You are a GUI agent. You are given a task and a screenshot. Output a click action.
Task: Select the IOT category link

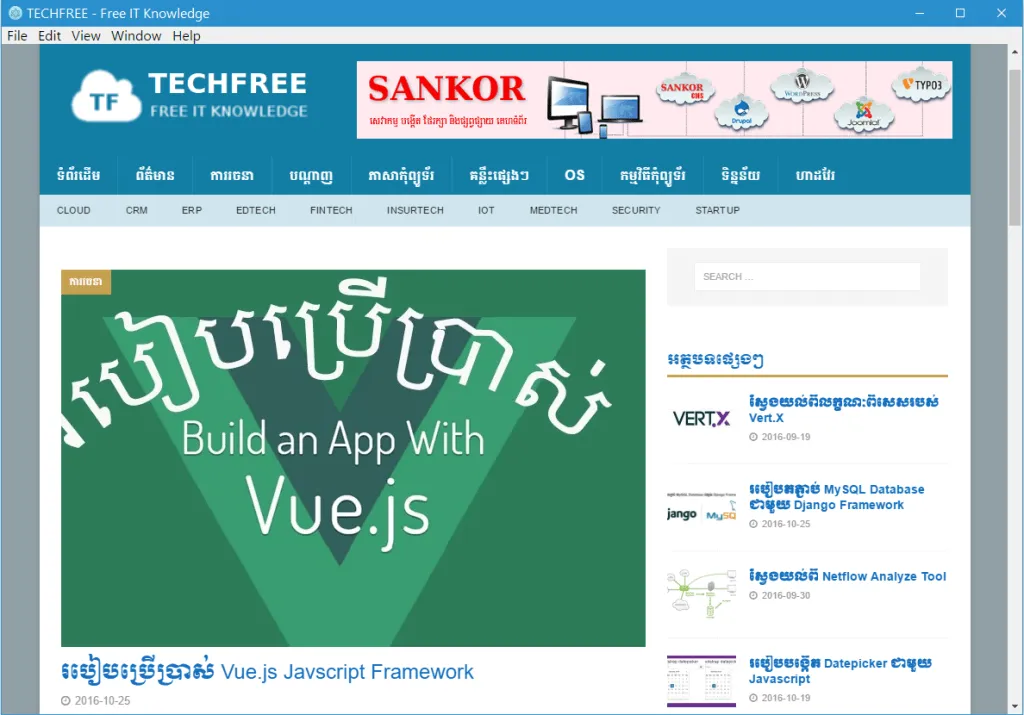coord(486,210)
